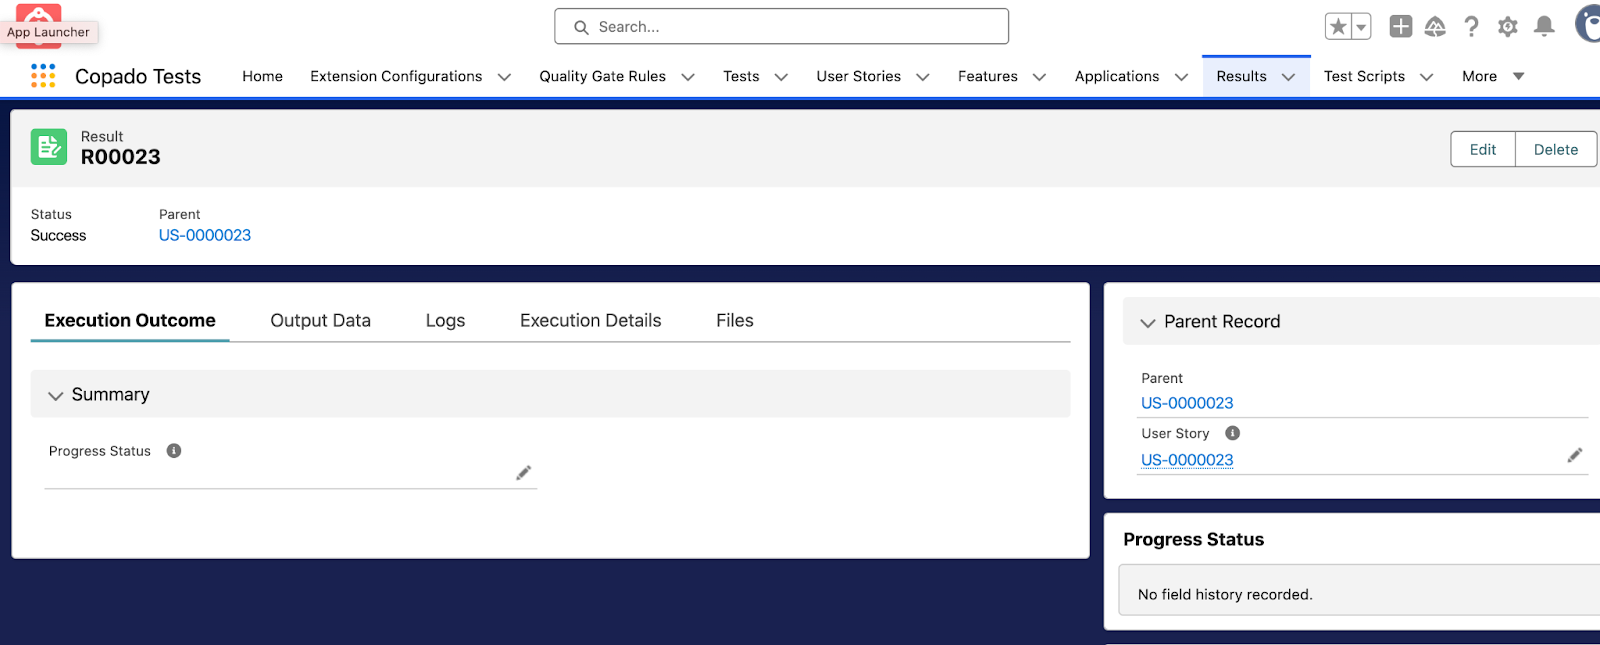The image size is (1600, 645).
Task: Click 'No field history recorded.' text
Action: 1225,594
